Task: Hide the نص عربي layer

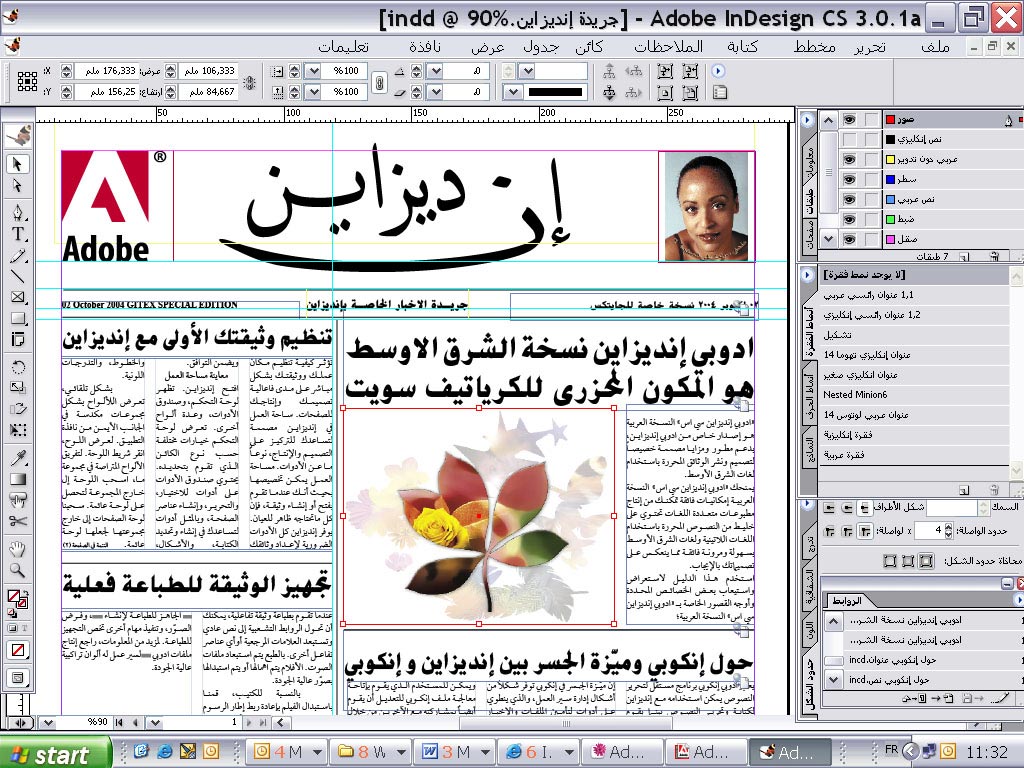Action: click(848, 199)
